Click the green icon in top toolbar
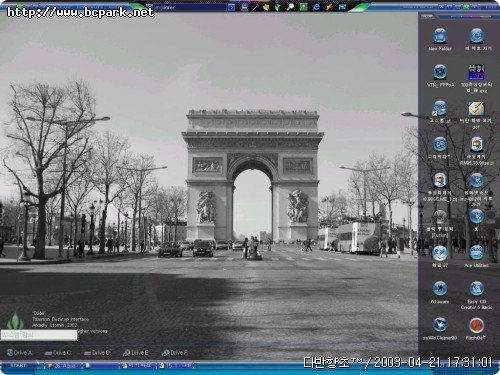 (x=303, y=7)
